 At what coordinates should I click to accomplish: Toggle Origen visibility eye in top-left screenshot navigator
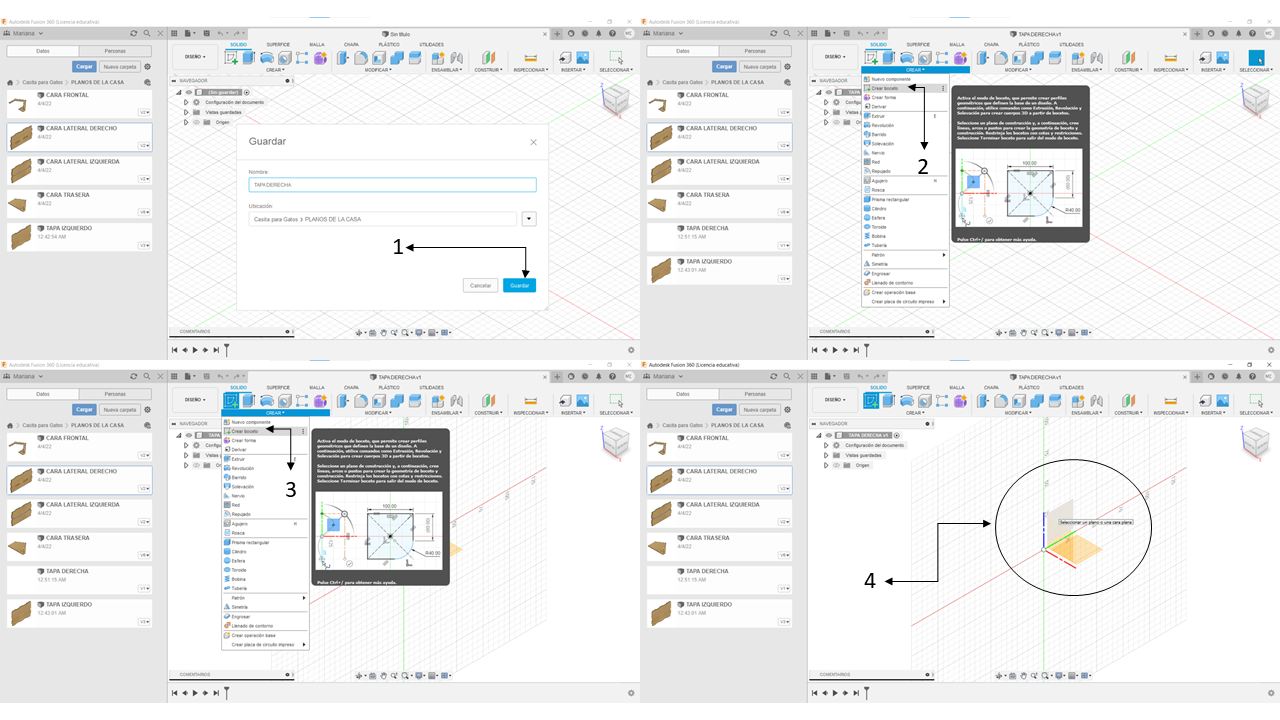(195, 122)
